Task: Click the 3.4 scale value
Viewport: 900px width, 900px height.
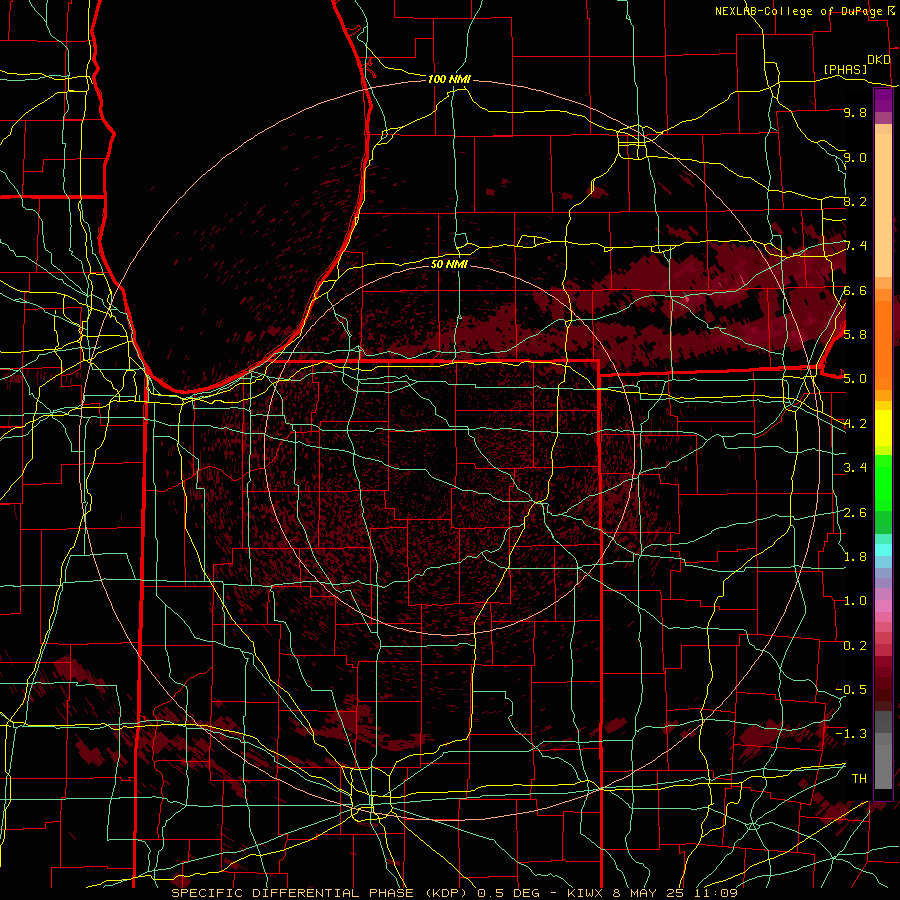Action: [855, 468]
